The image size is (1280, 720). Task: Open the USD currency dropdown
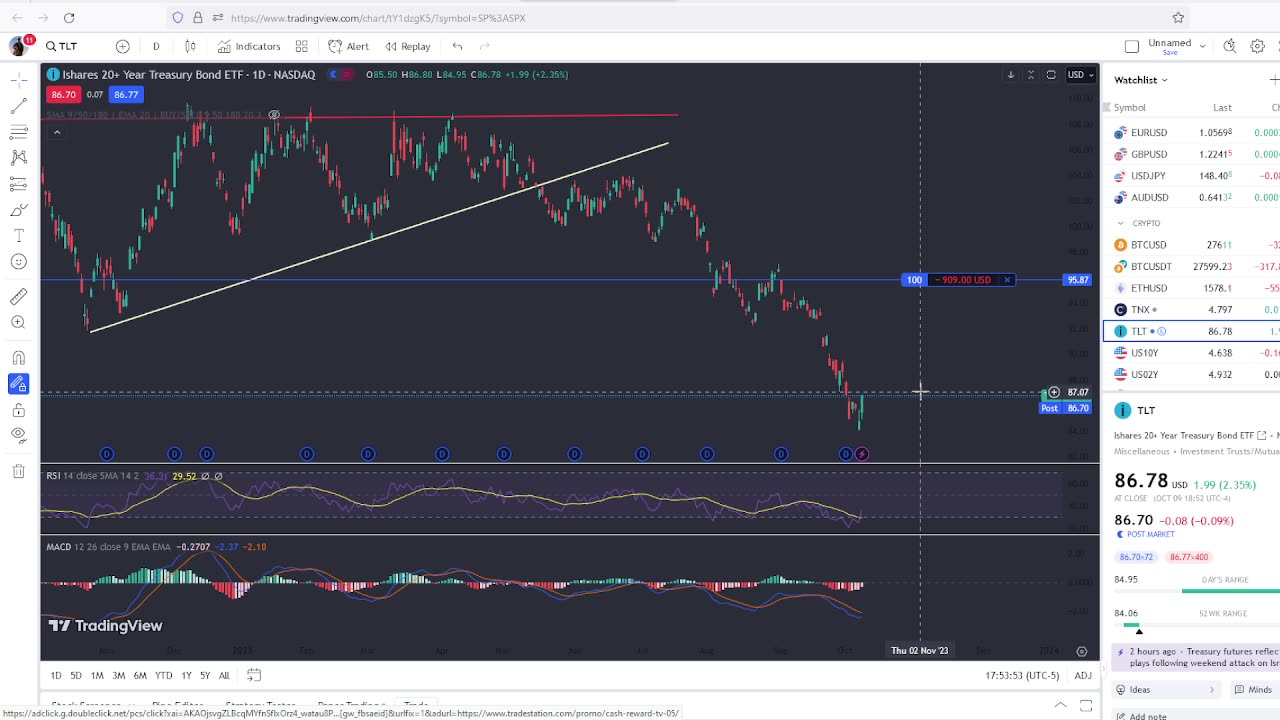point(1080,75)
